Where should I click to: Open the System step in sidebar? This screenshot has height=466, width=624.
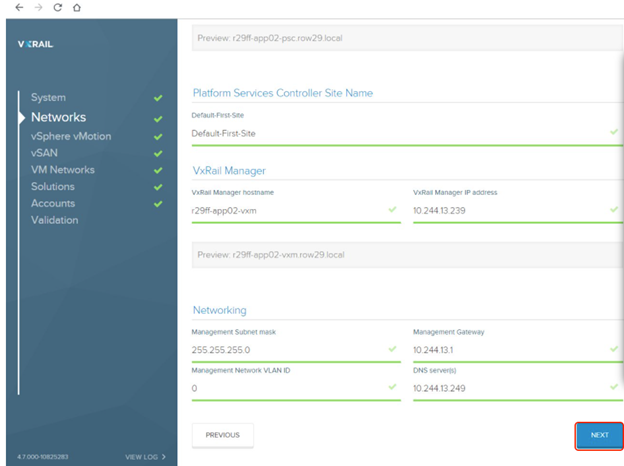point(49,97)
